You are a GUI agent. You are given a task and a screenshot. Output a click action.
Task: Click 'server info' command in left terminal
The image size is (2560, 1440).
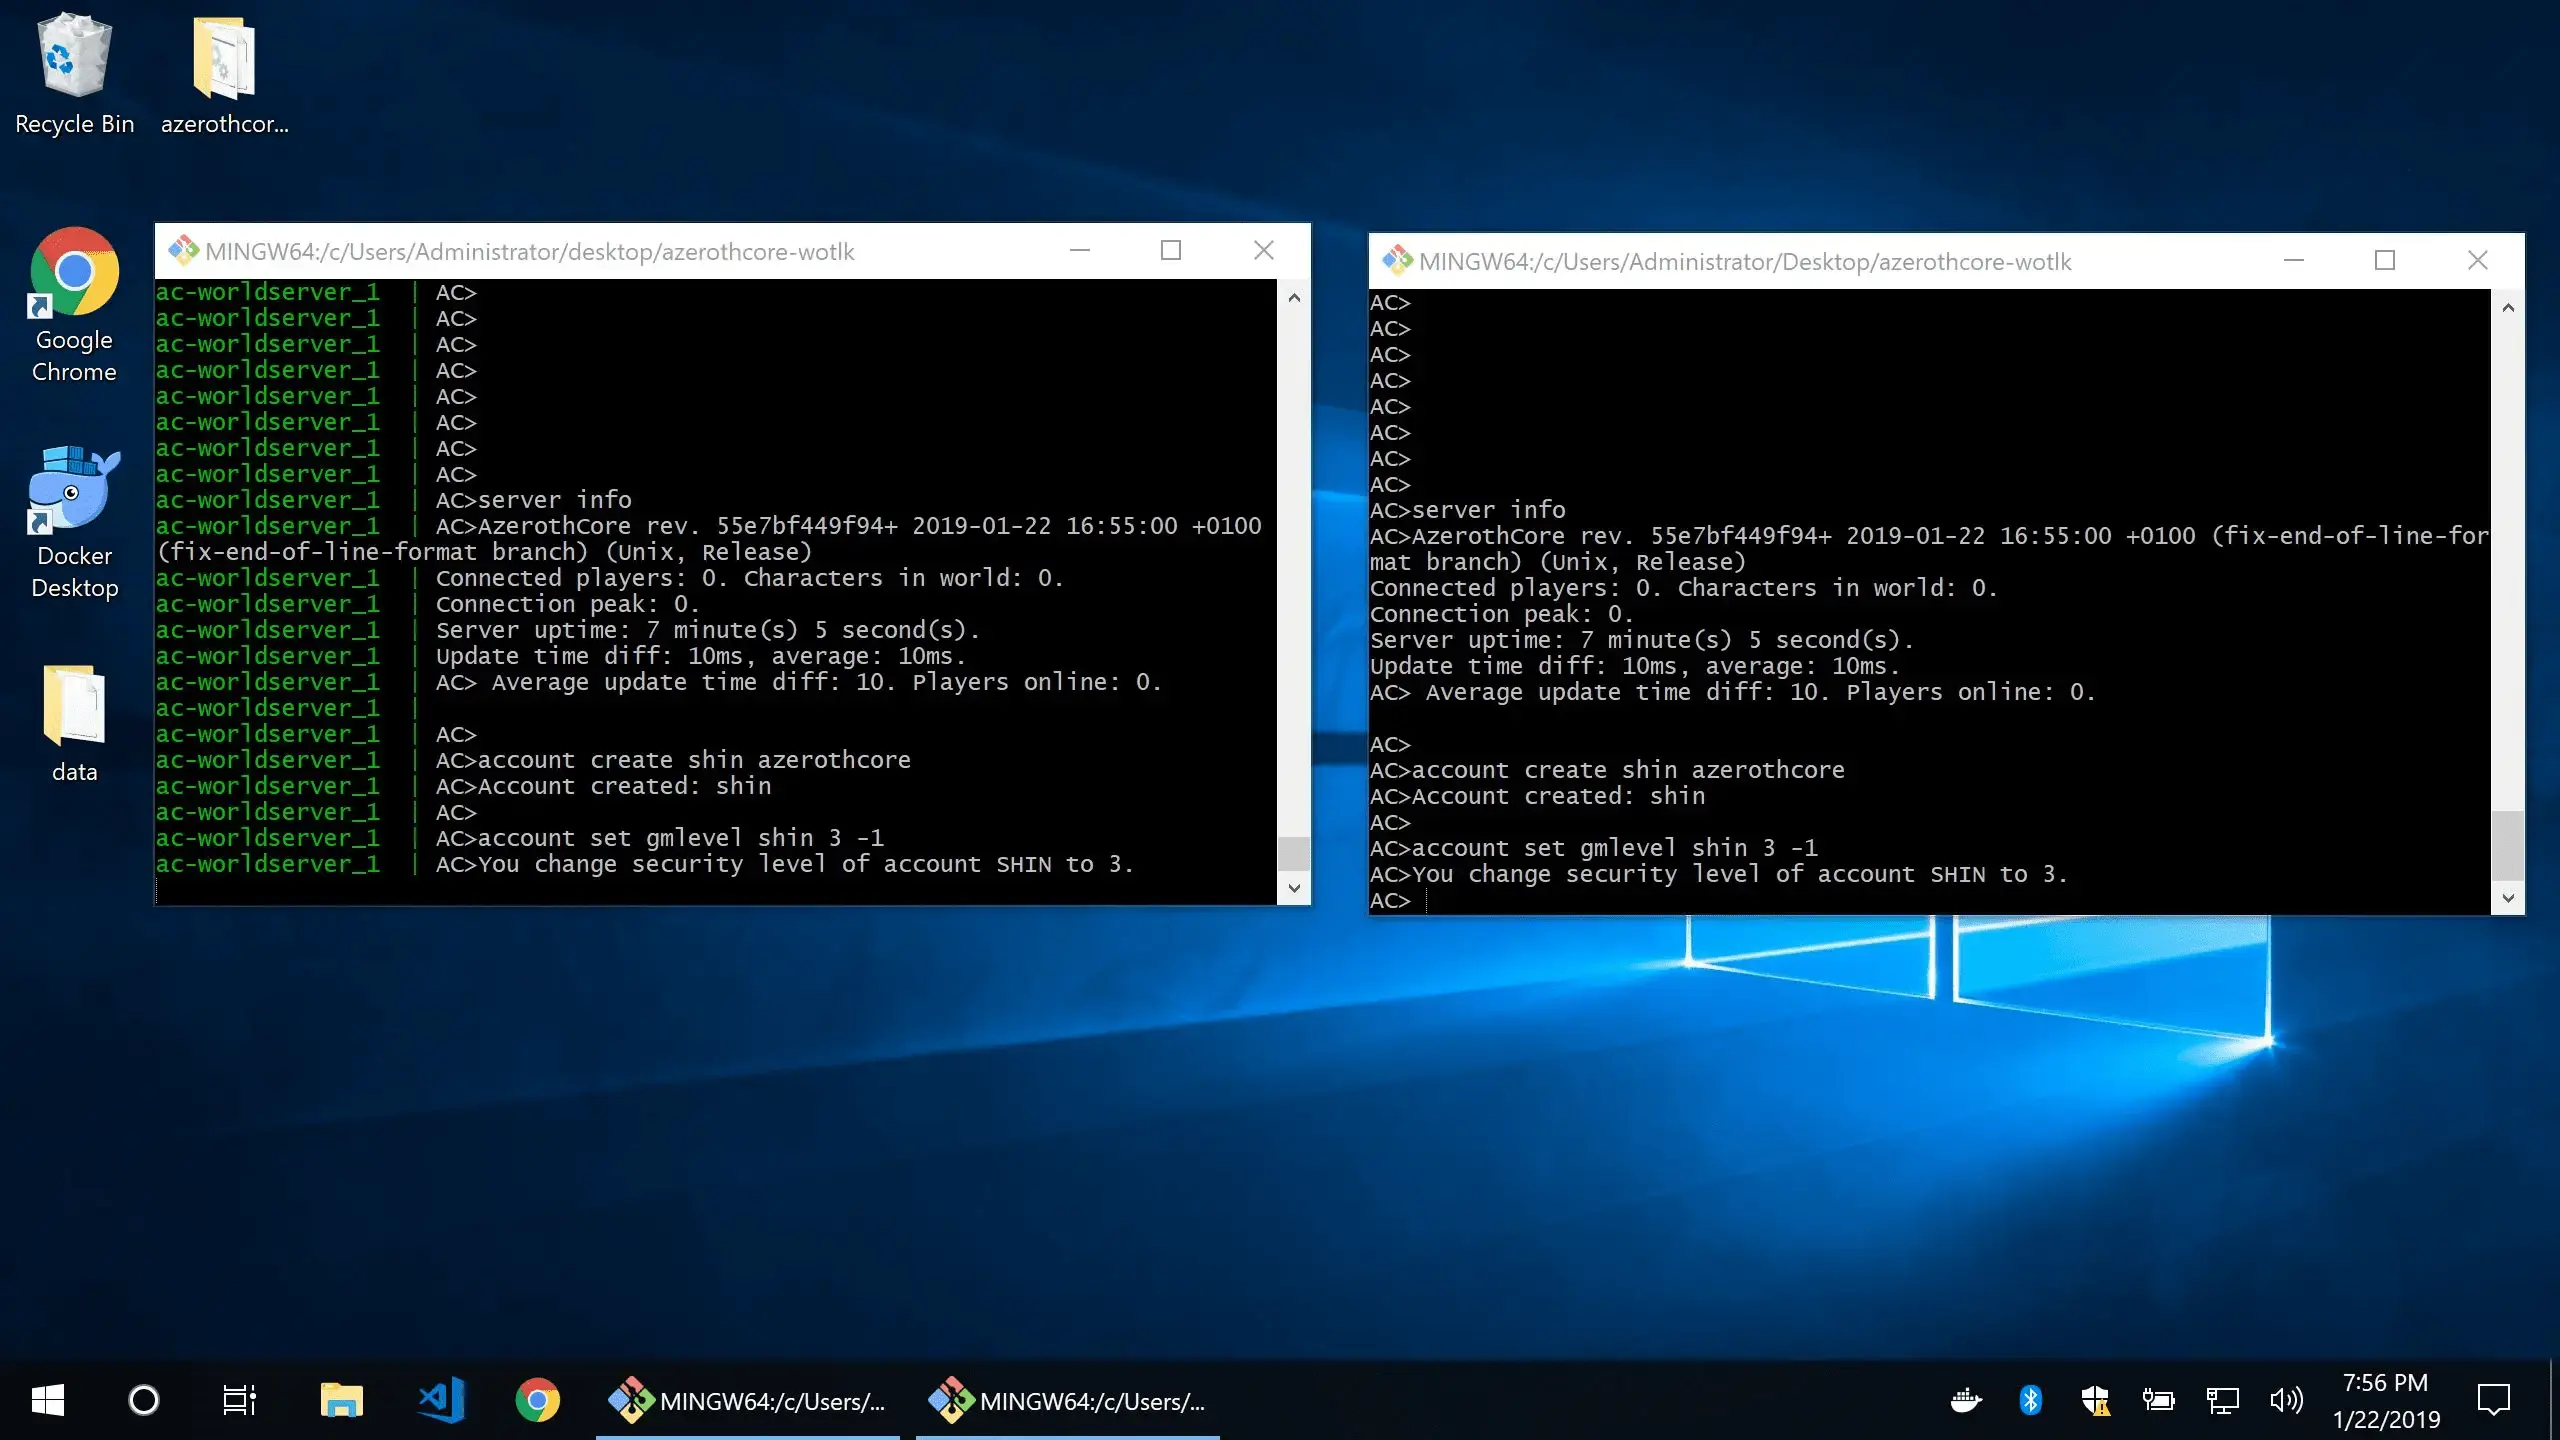555,499
